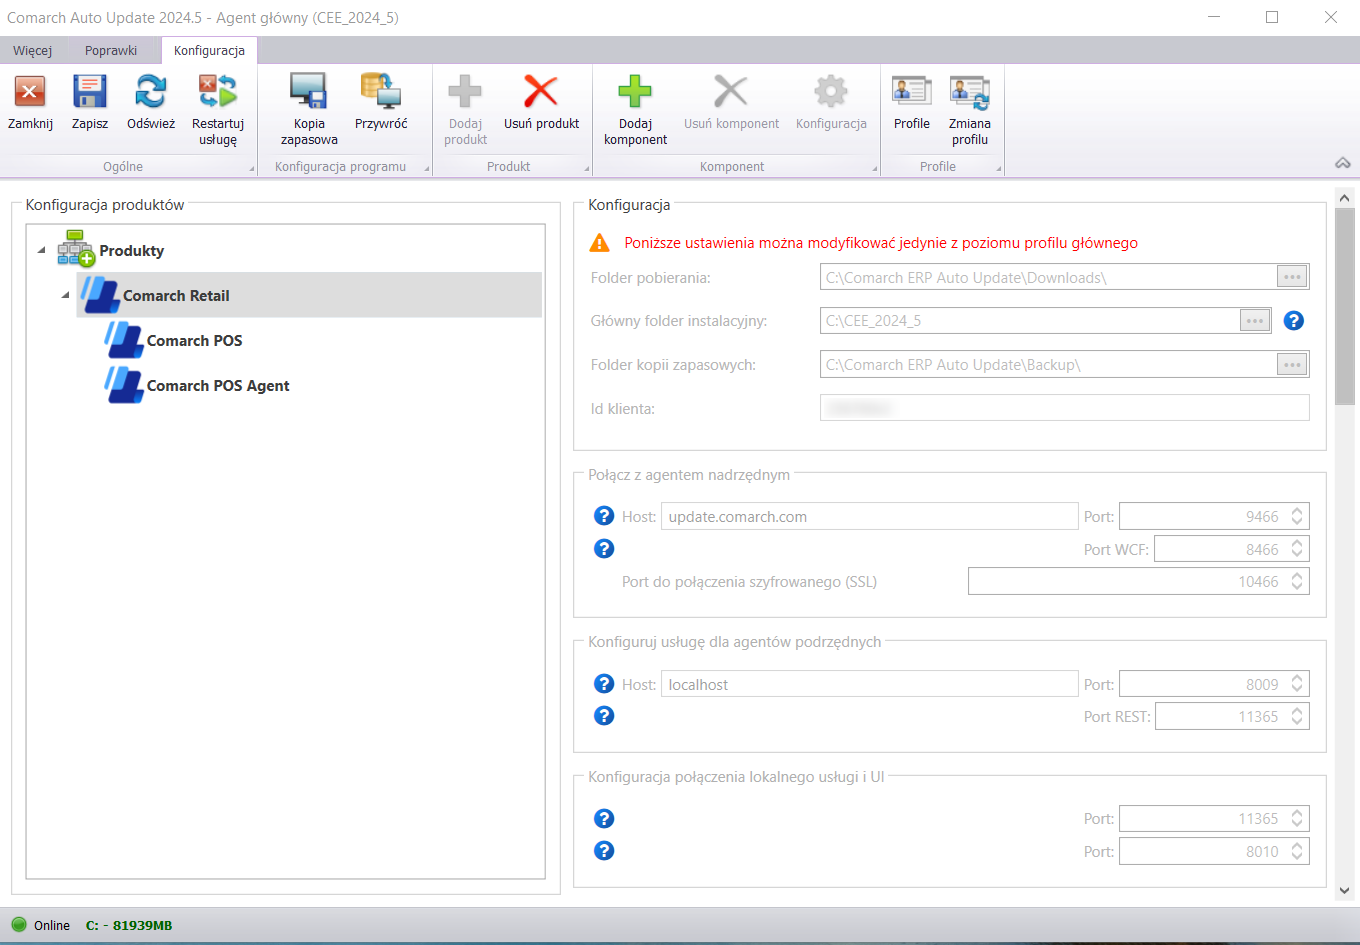Collapse the Comarch Retail tree node

click(x=65, y=295)
